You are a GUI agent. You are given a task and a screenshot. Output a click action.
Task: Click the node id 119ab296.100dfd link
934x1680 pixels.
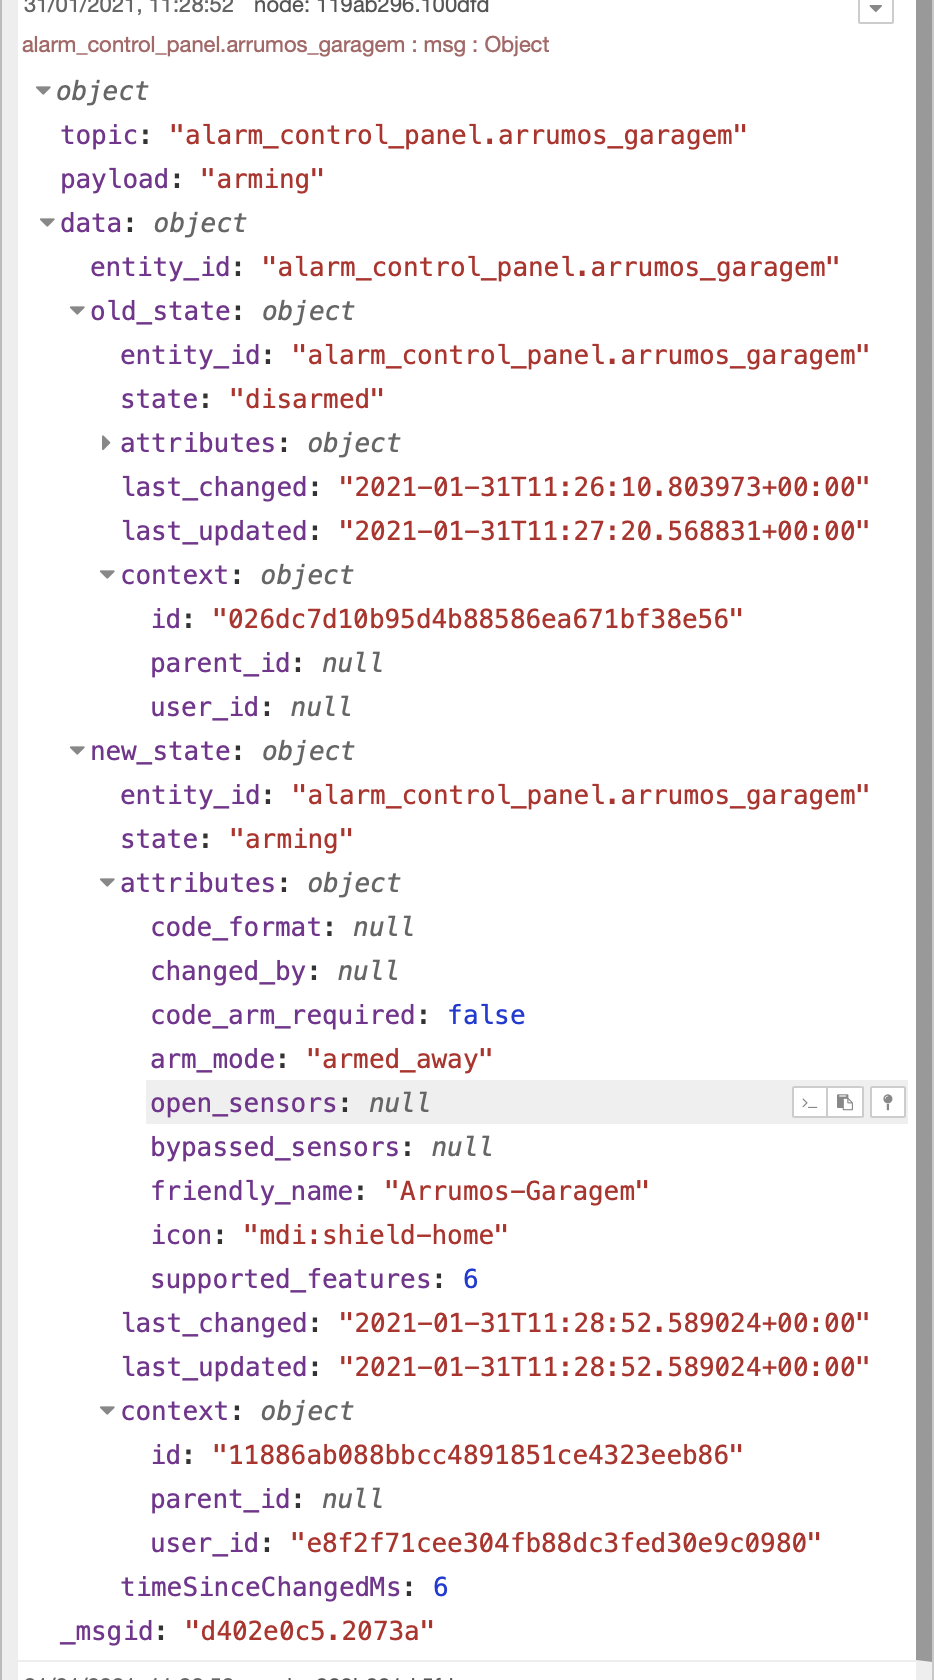coord(392,7)
